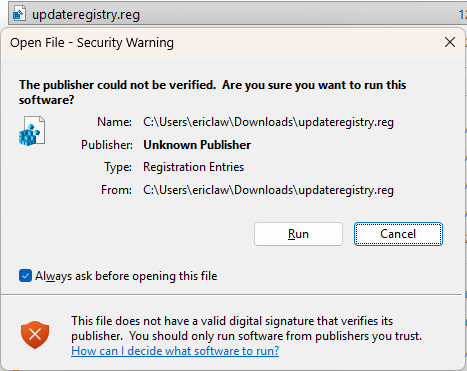This screenshot has width=467, height=371.
Task: Click 'Unknown Publisher' text
Action: coord(197,145)
